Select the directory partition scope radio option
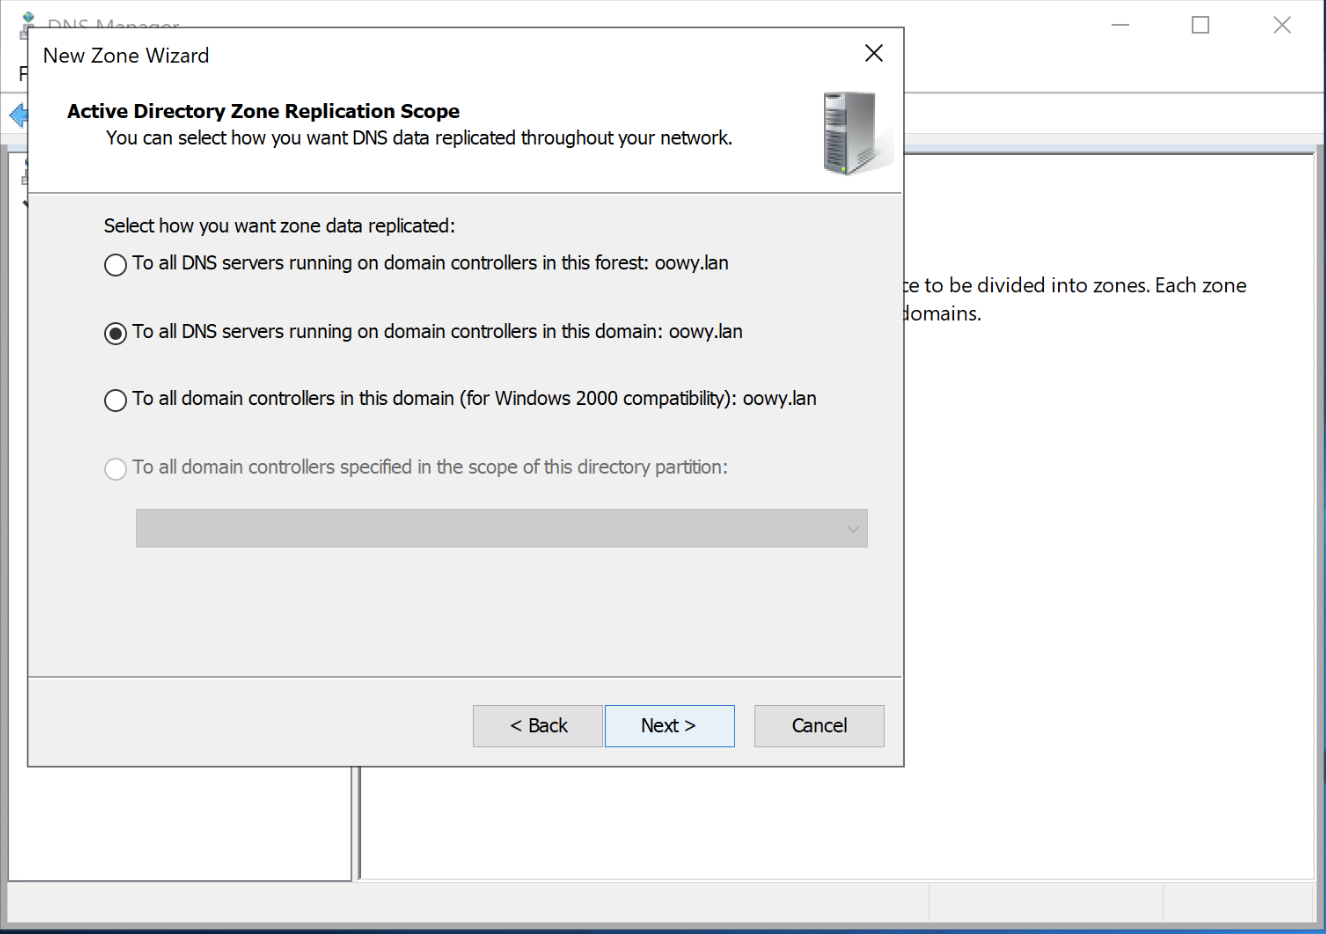This screenshot has width=1326, height=934. click(x=116, y=469)
